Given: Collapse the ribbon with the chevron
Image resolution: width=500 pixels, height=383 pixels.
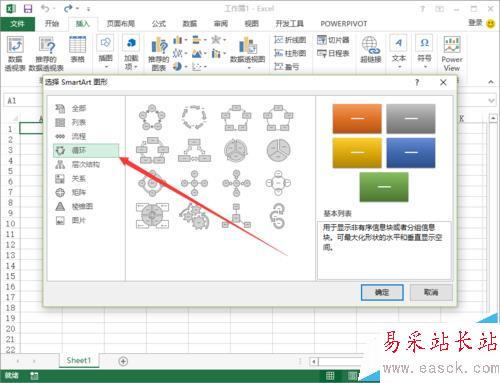Looking at the screenshot, I should coord(491,82).
